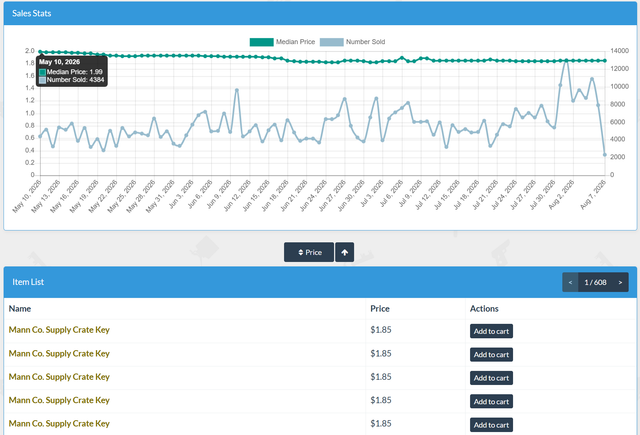Viewport: 640px width, 435px height.
Task: Add second crate key to cart
Action: [491, 355]
